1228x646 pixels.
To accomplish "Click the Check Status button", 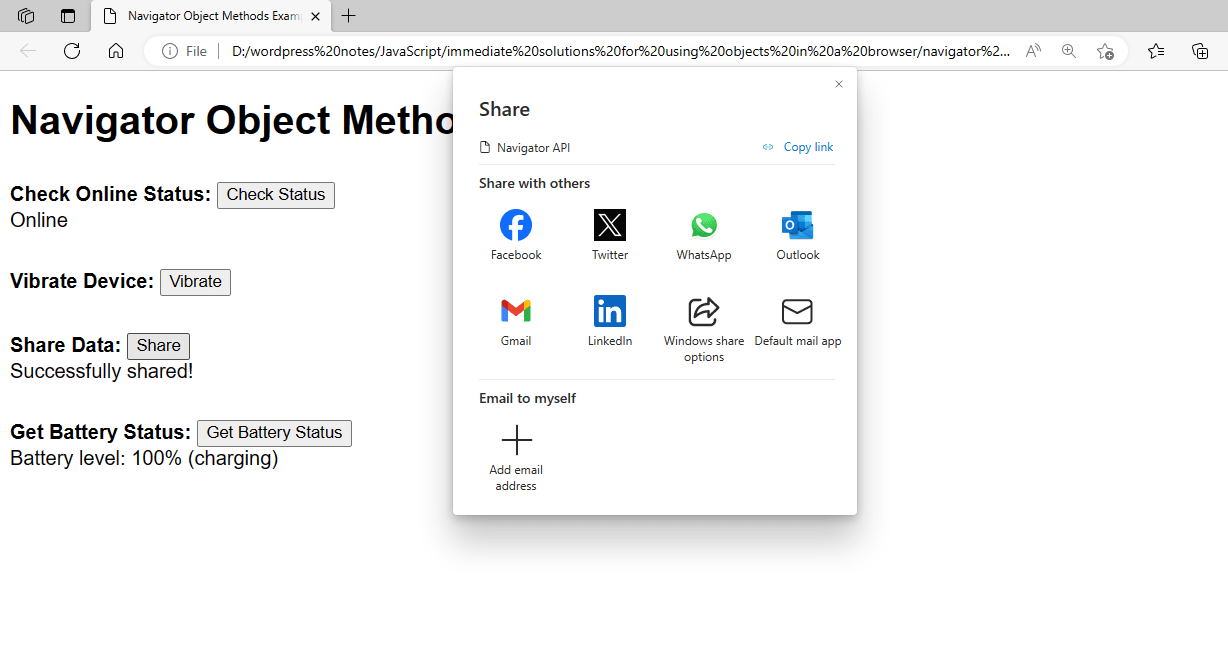I will point(276,195).
